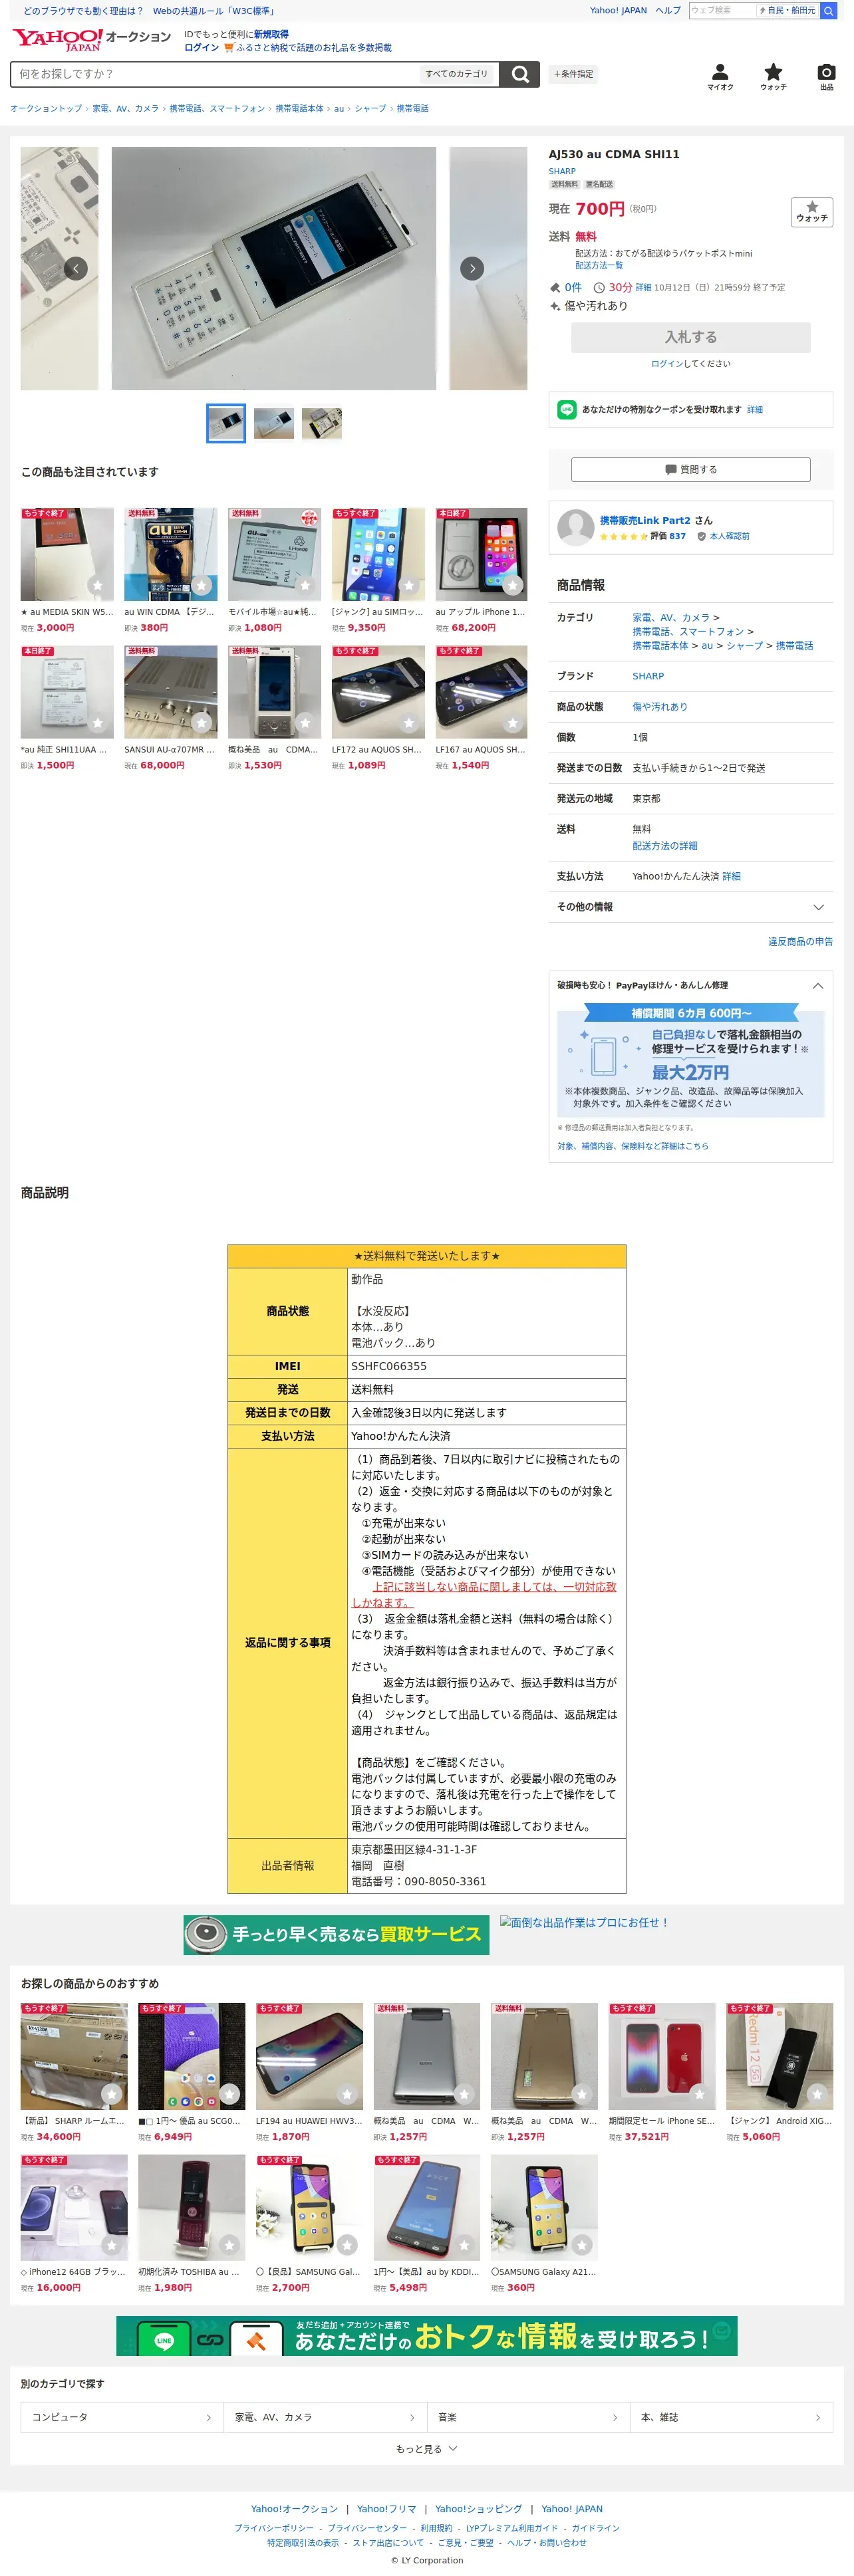The height and width of the screenshot is (2576, 854).
Task: Open the 家電、AV、カメラ category row at bottom
Action: (325, 2417)
